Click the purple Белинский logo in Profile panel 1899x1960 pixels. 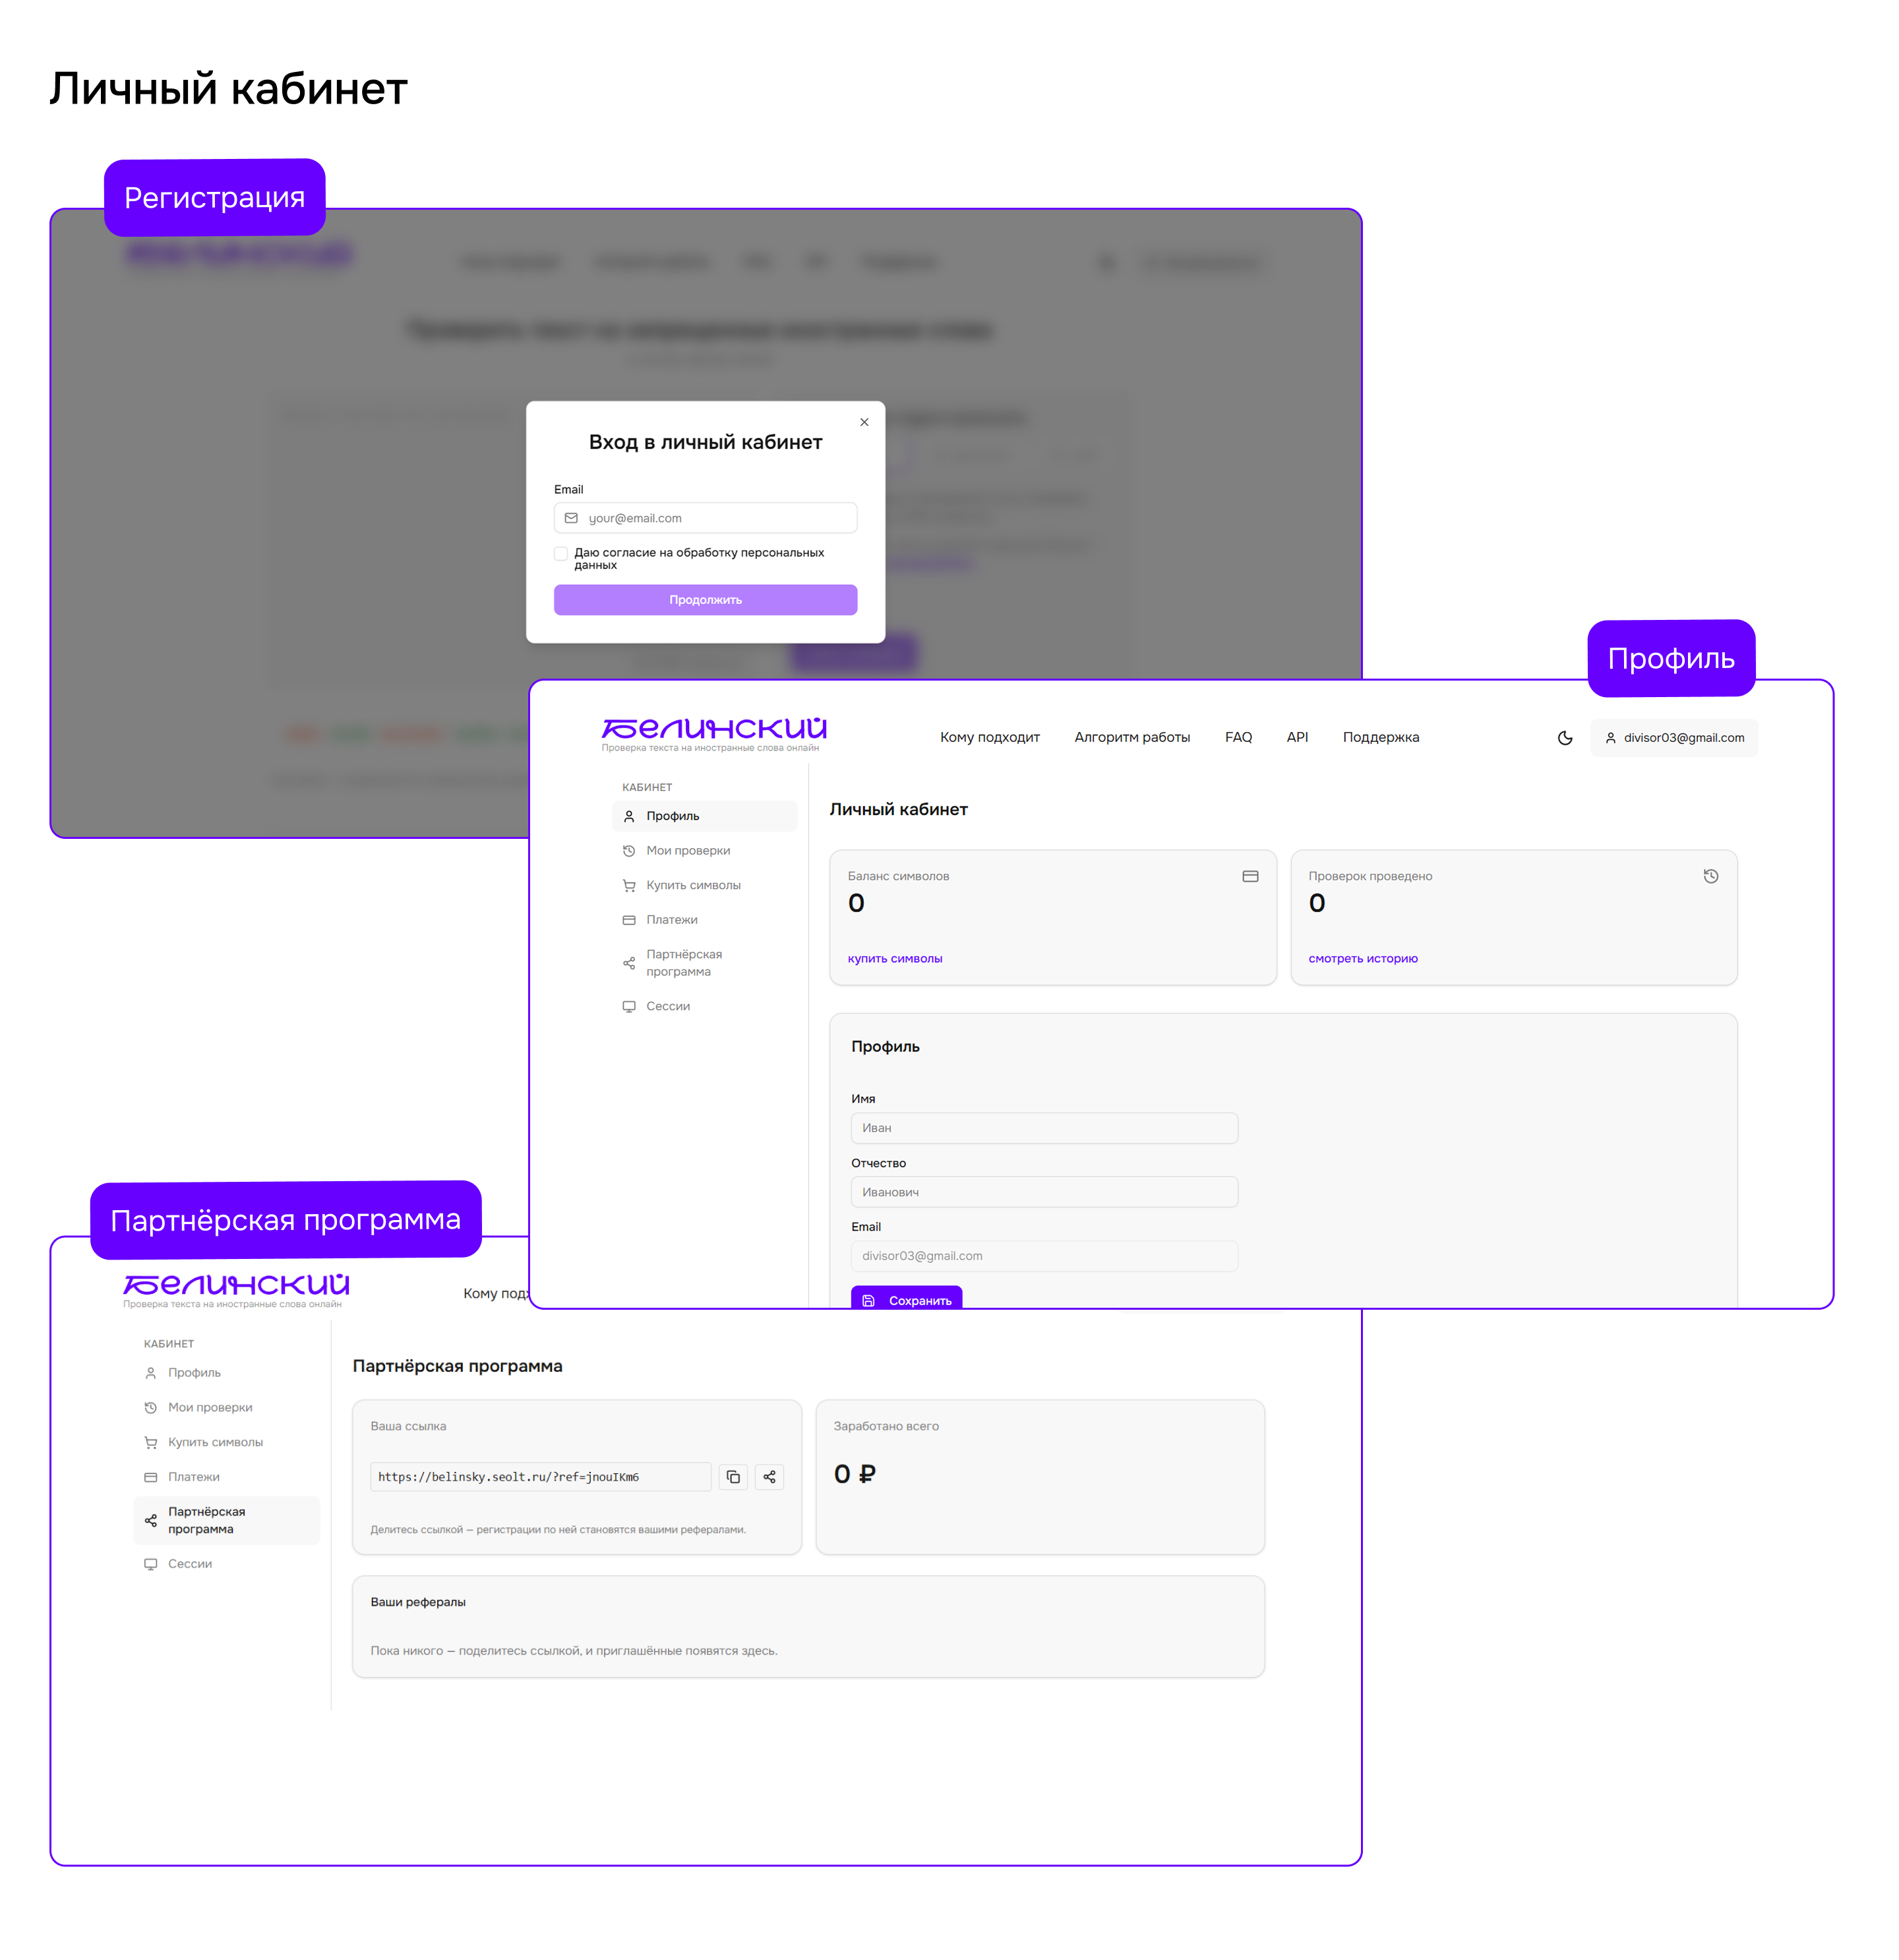coord(714,734)
